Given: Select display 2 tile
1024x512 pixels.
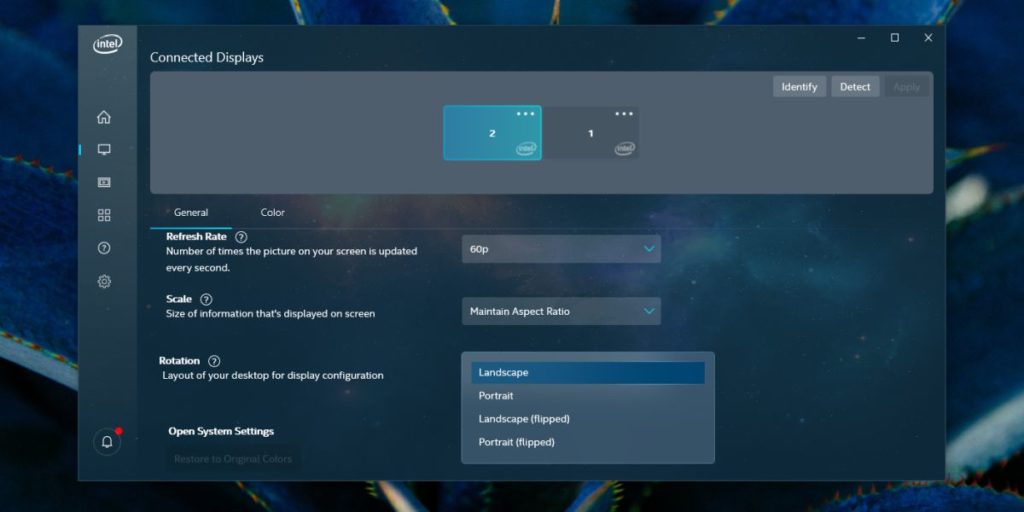Looking at the screenshot, I should coord(492,133).
